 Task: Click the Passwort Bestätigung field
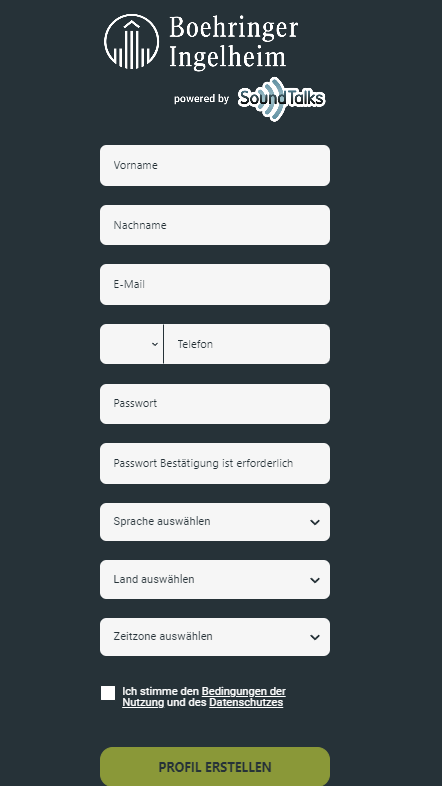[x=215, y=463]
